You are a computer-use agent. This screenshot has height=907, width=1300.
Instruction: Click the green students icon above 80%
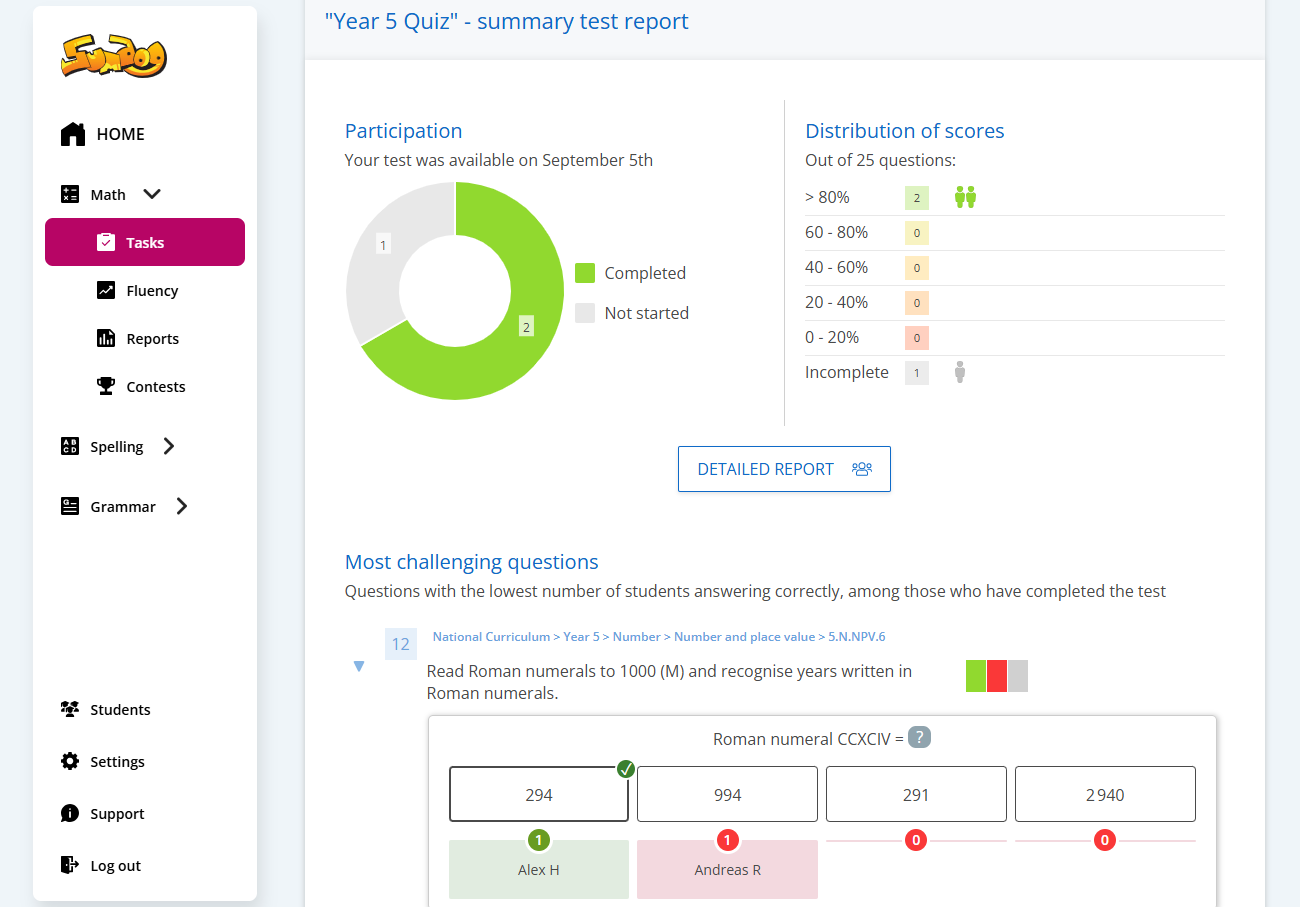(965, 197)
